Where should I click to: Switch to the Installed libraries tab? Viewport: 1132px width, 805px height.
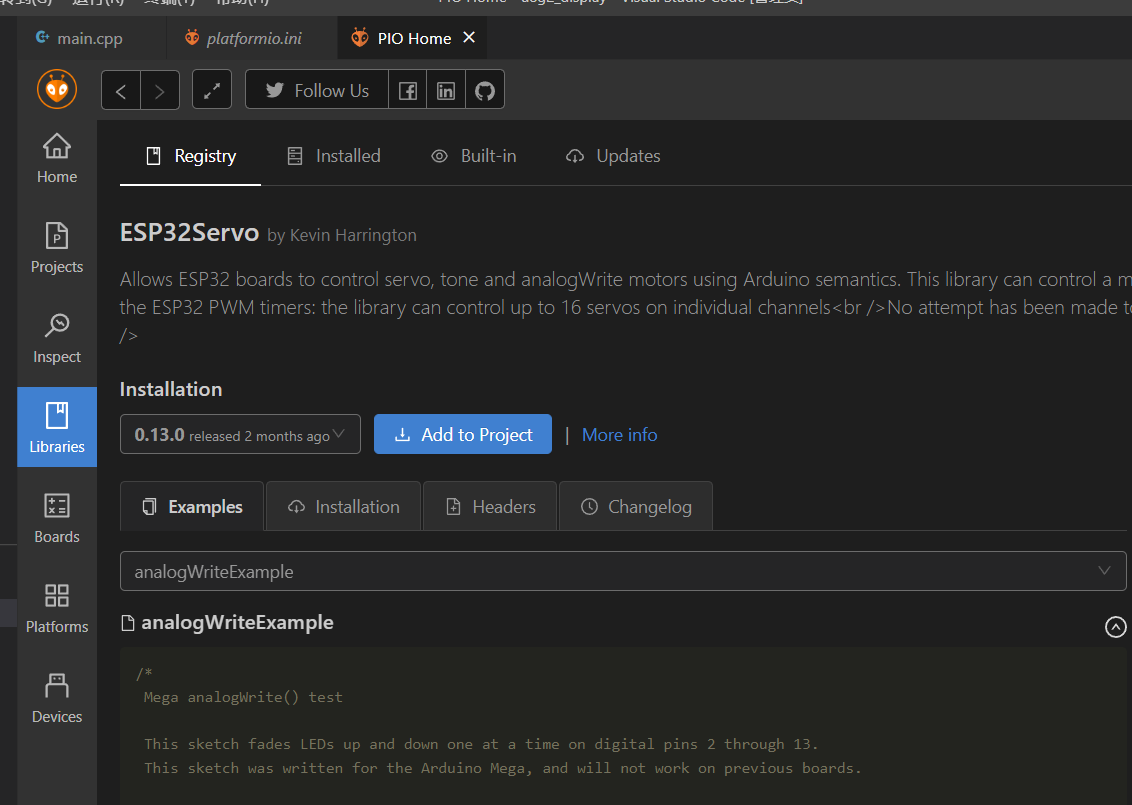coord(334,156)
